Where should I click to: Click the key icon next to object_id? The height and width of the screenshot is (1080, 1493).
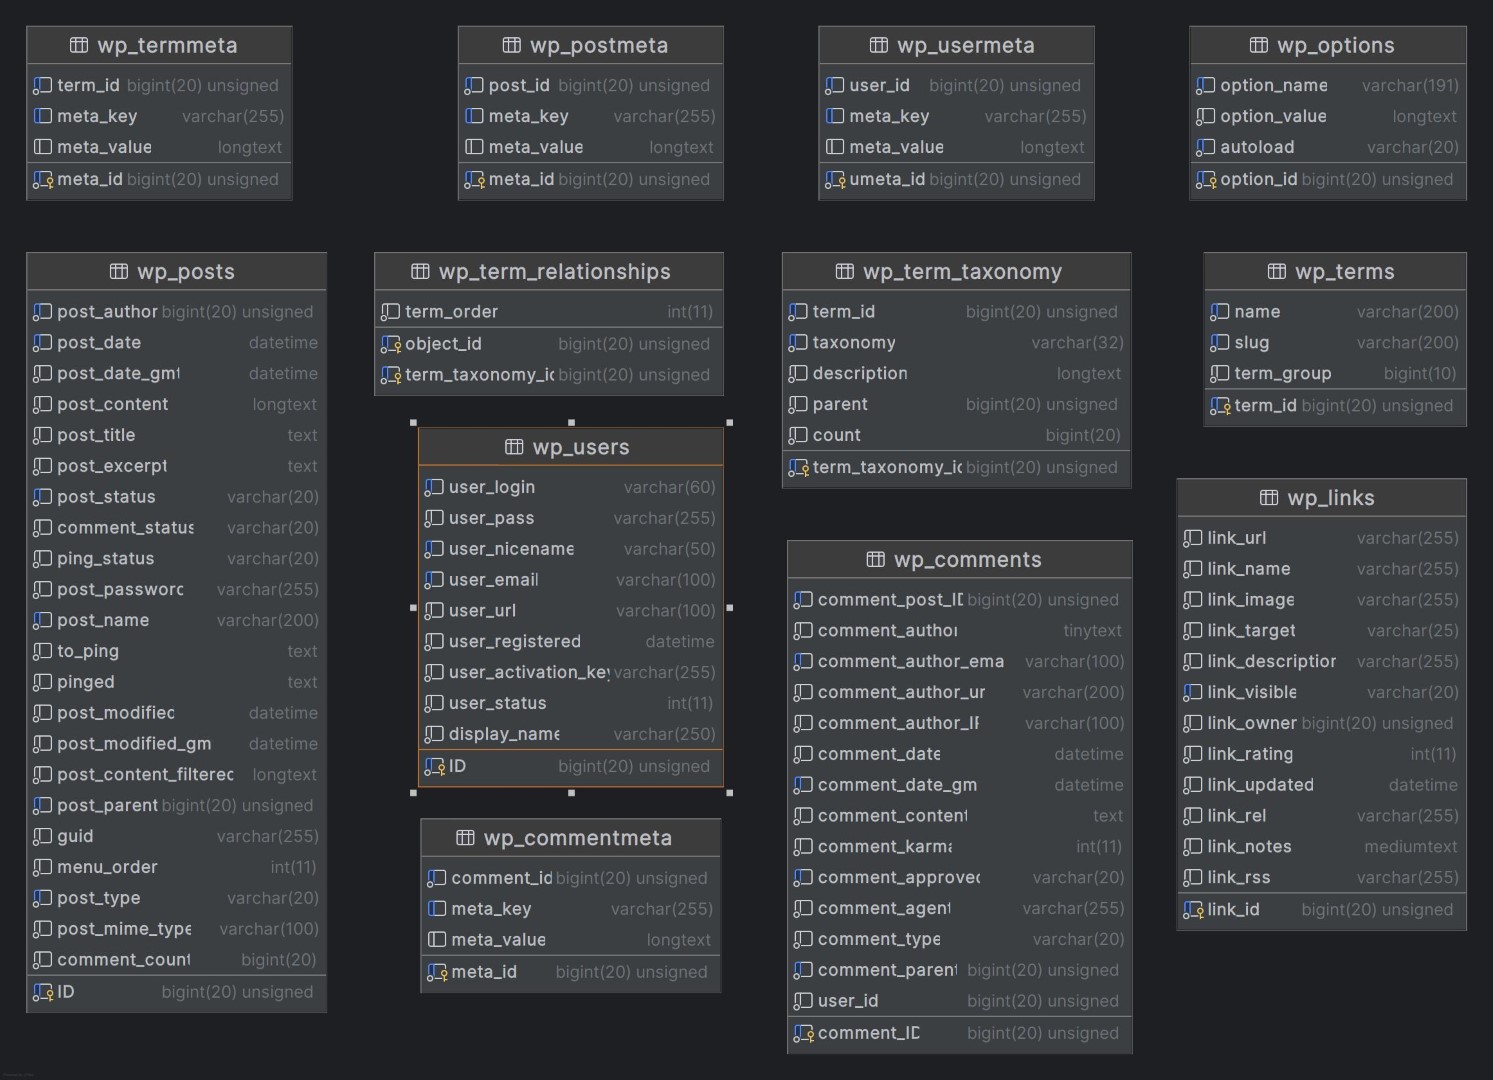(390, 344)
